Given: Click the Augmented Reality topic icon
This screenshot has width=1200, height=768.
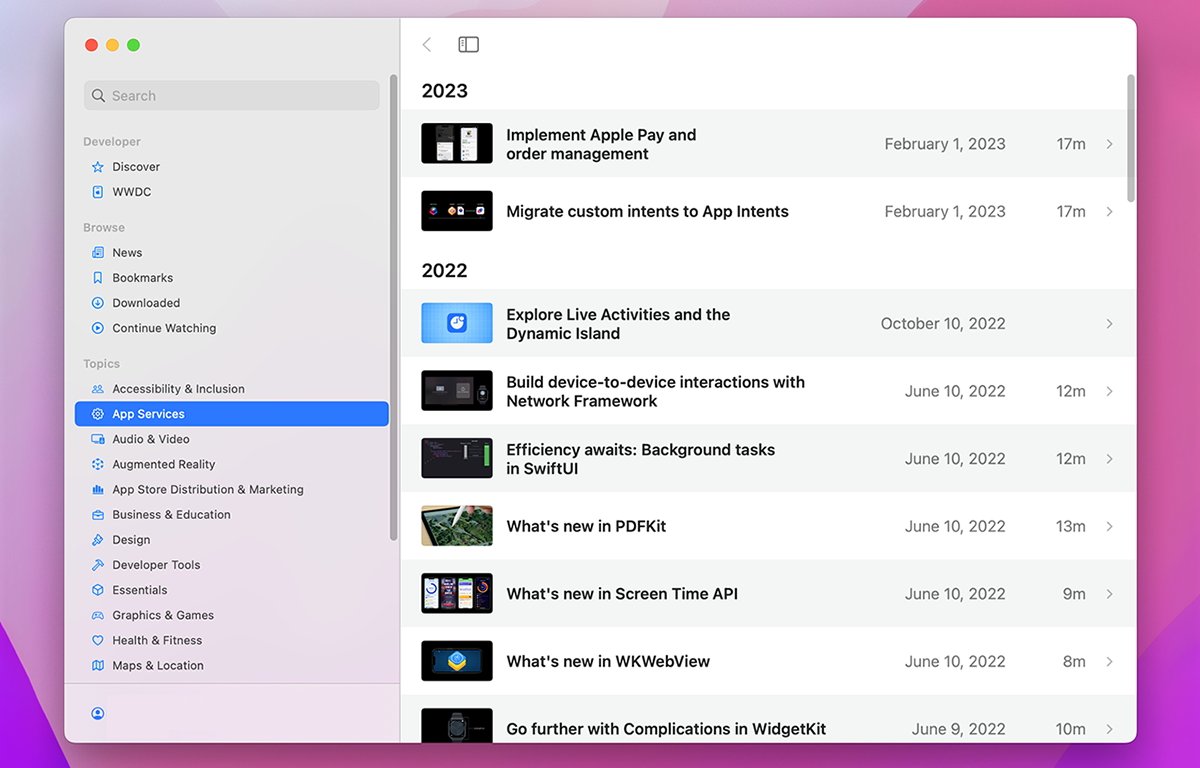Looking at the screenshot, I should coord(98,464).
